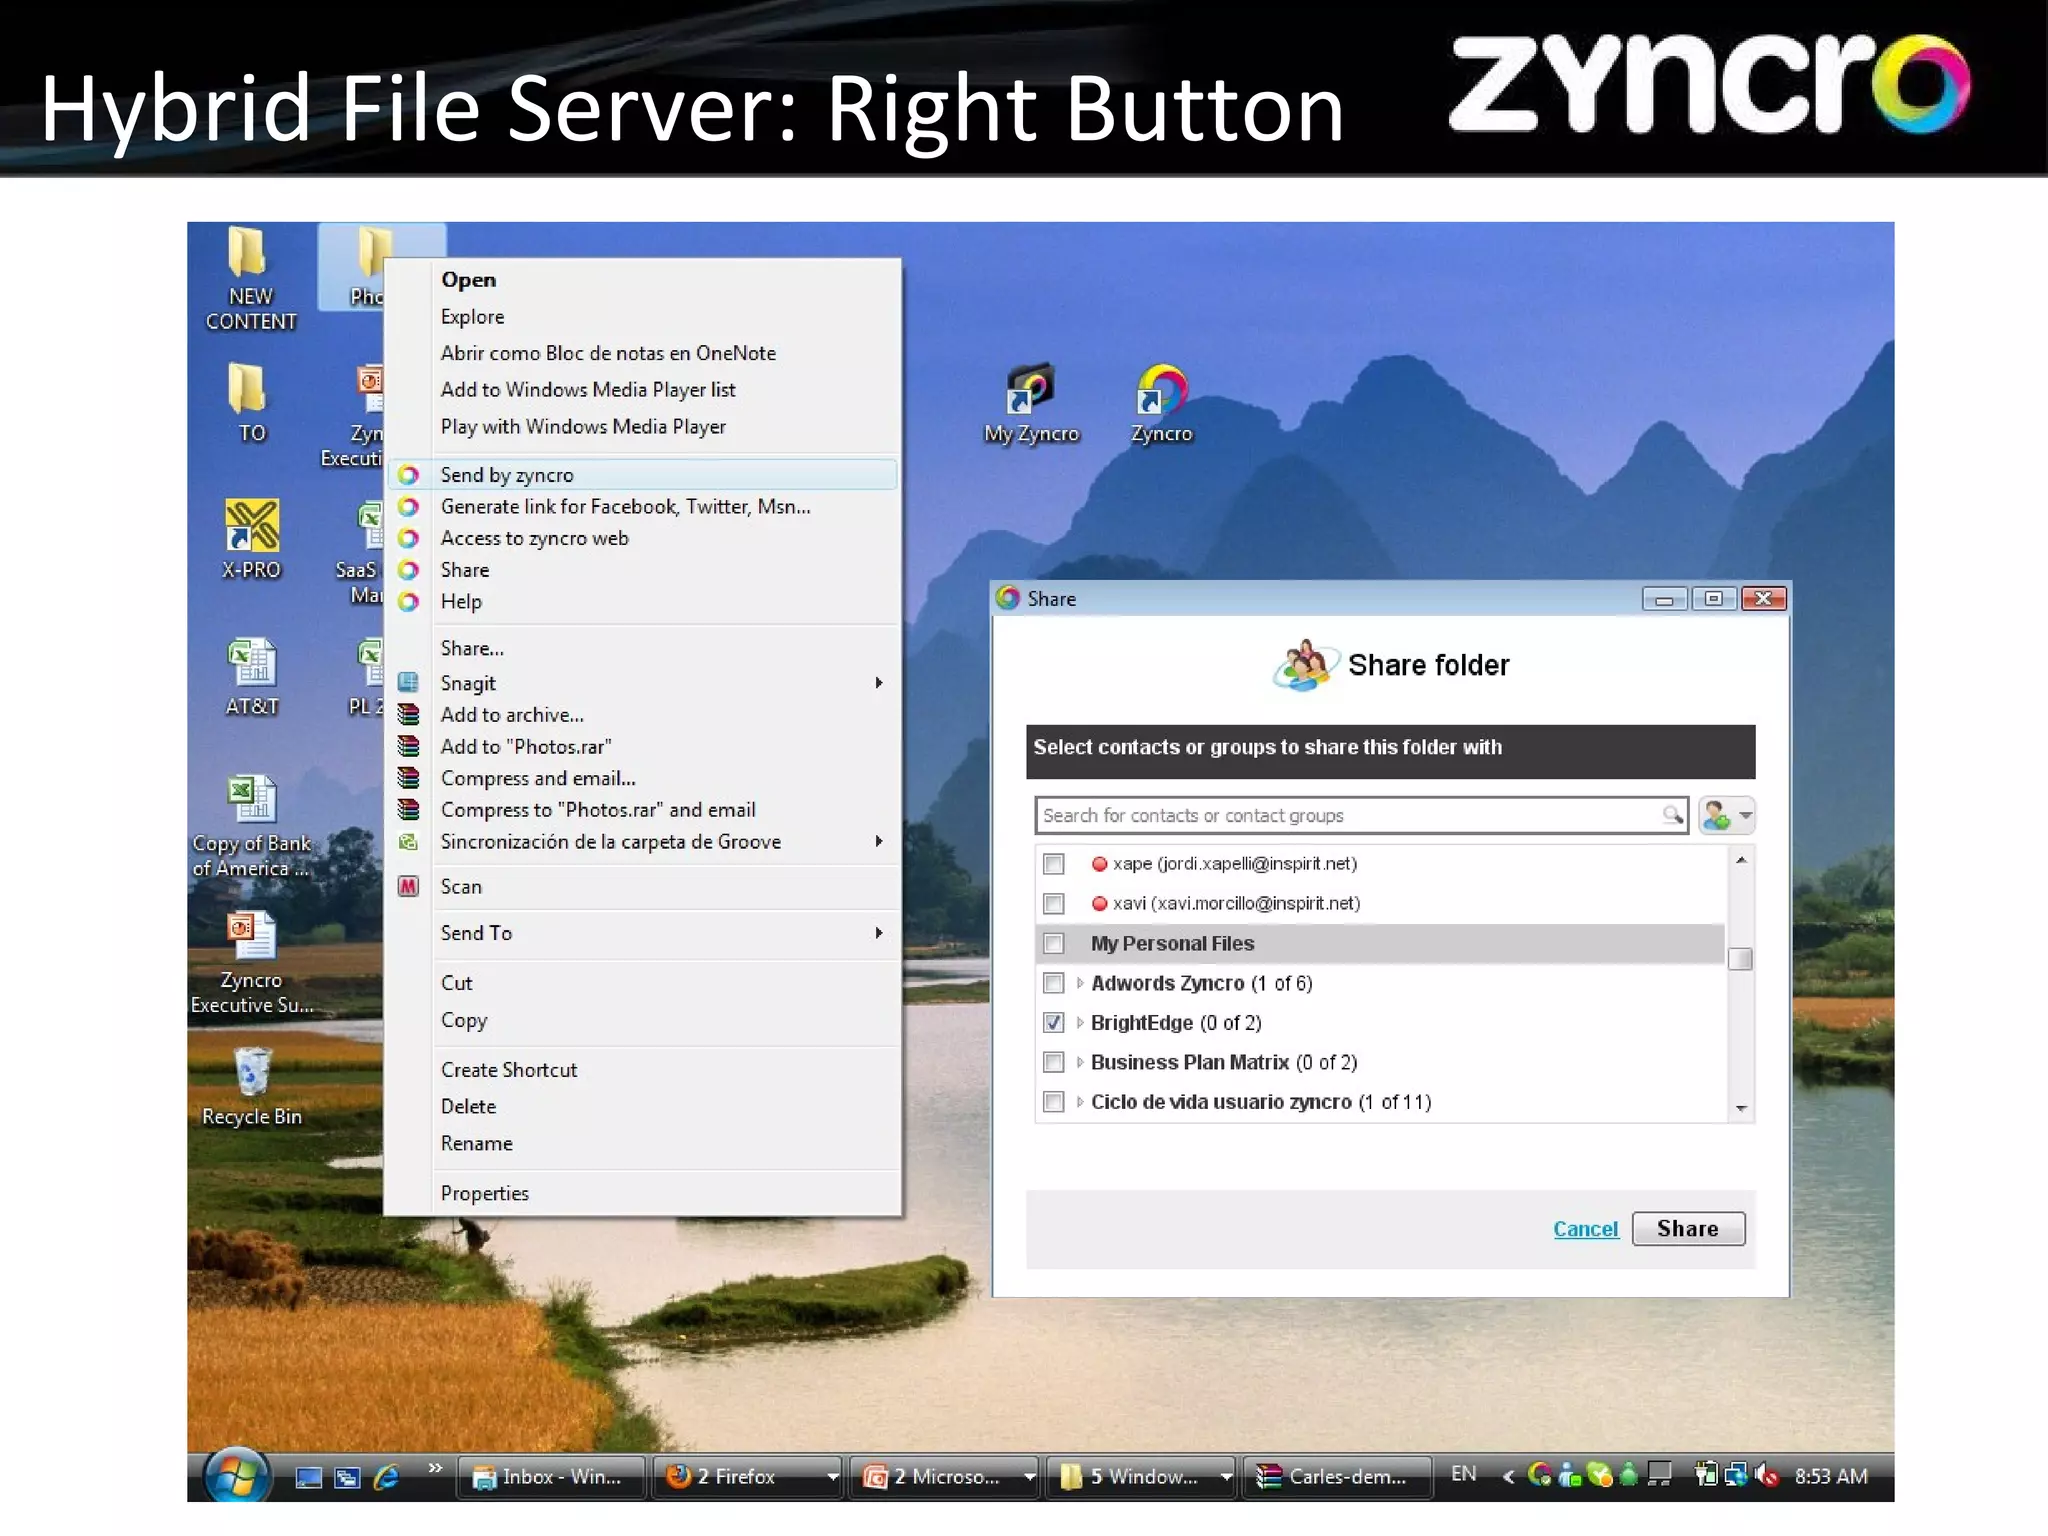The image size is (2048, 1536).
Task: Click the Zyncro icon beside Generate link entry
Action: [408, 507]
